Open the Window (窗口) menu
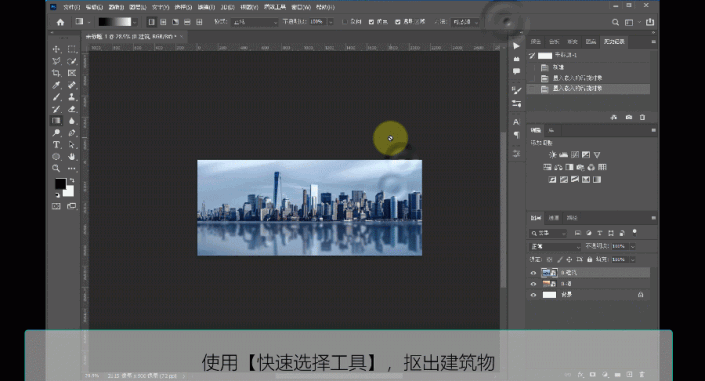The width and height of the screenshot is (705, 381). coord(301,7)
